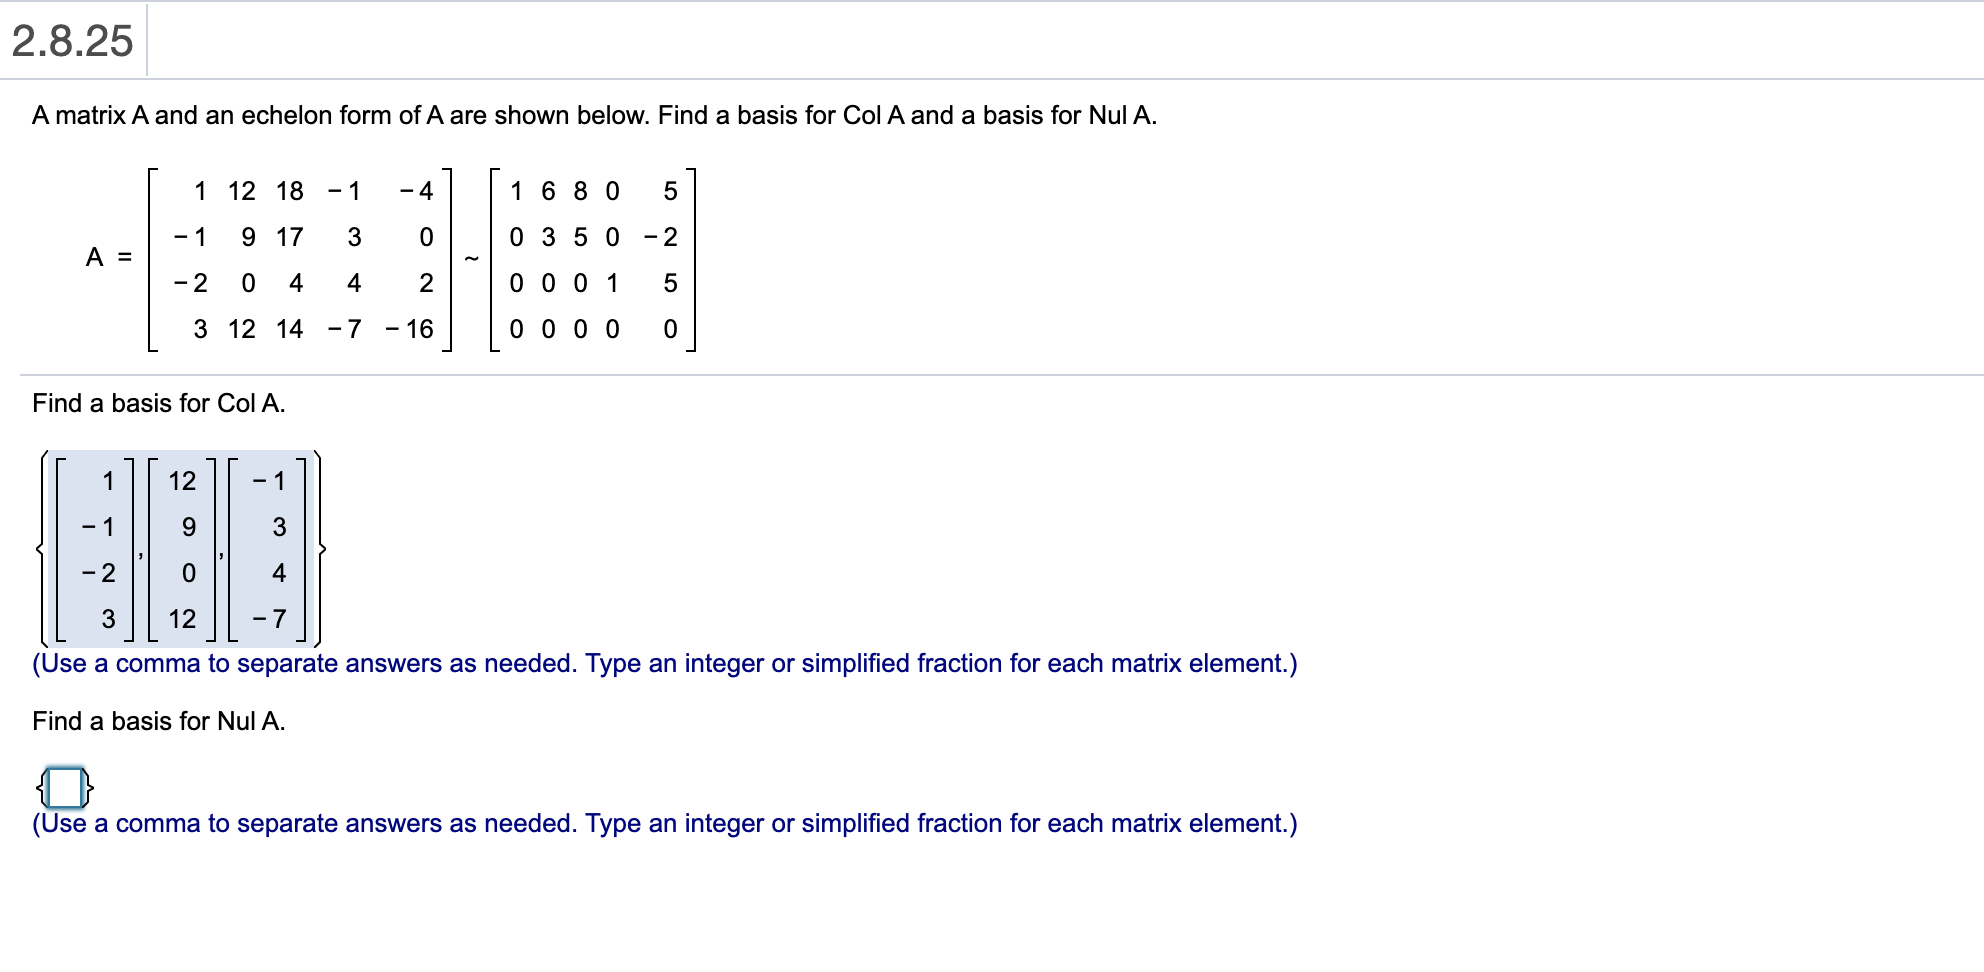Select the 'Find a basis for Nul A' heading
Screen dimensions: 1984x972
(158, 721)
